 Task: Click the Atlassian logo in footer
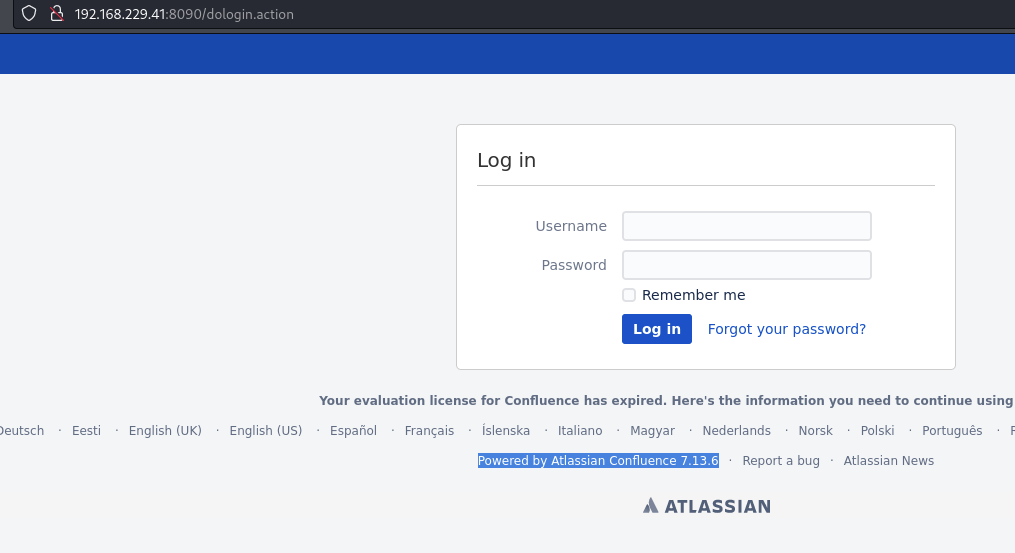707,506
